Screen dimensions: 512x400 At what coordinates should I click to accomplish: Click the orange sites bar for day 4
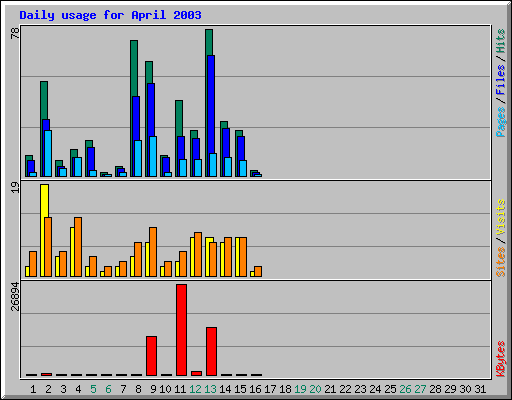[78, 247]
